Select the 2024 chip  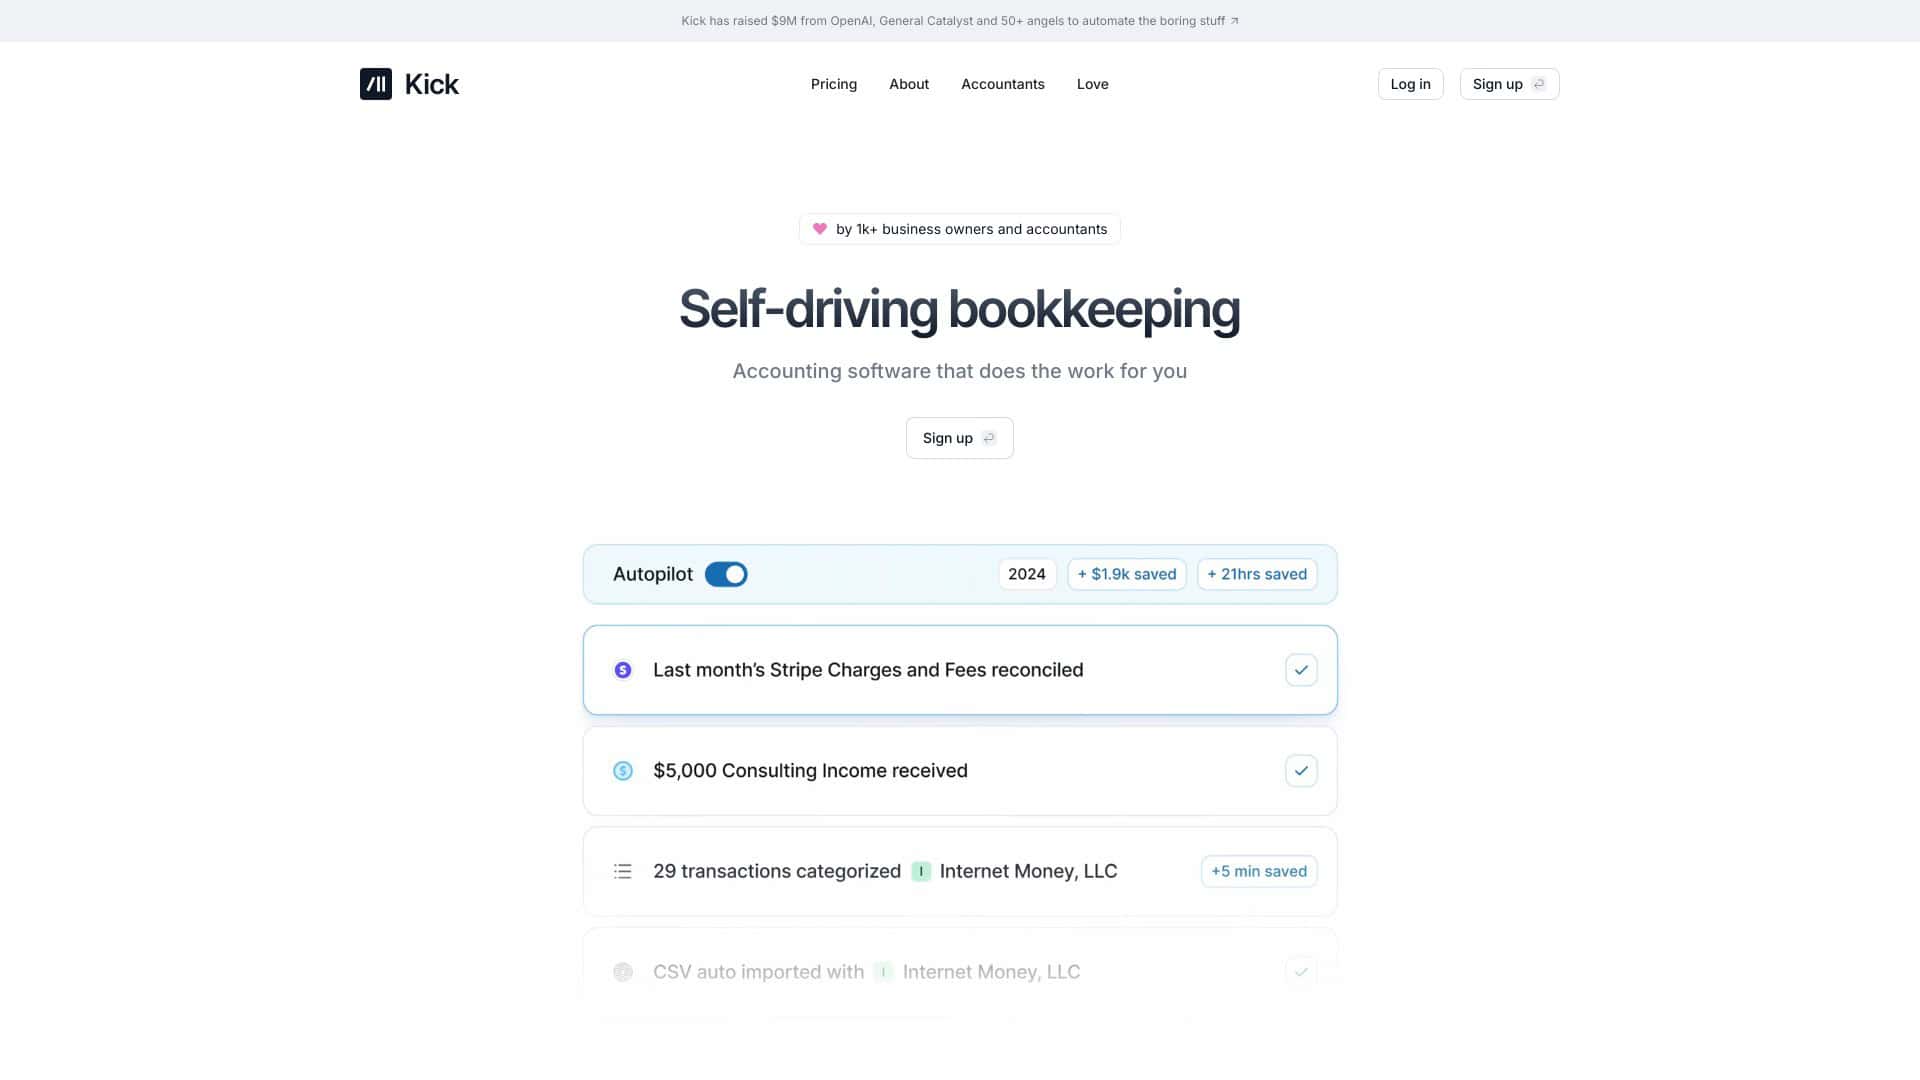point(1026,574)
